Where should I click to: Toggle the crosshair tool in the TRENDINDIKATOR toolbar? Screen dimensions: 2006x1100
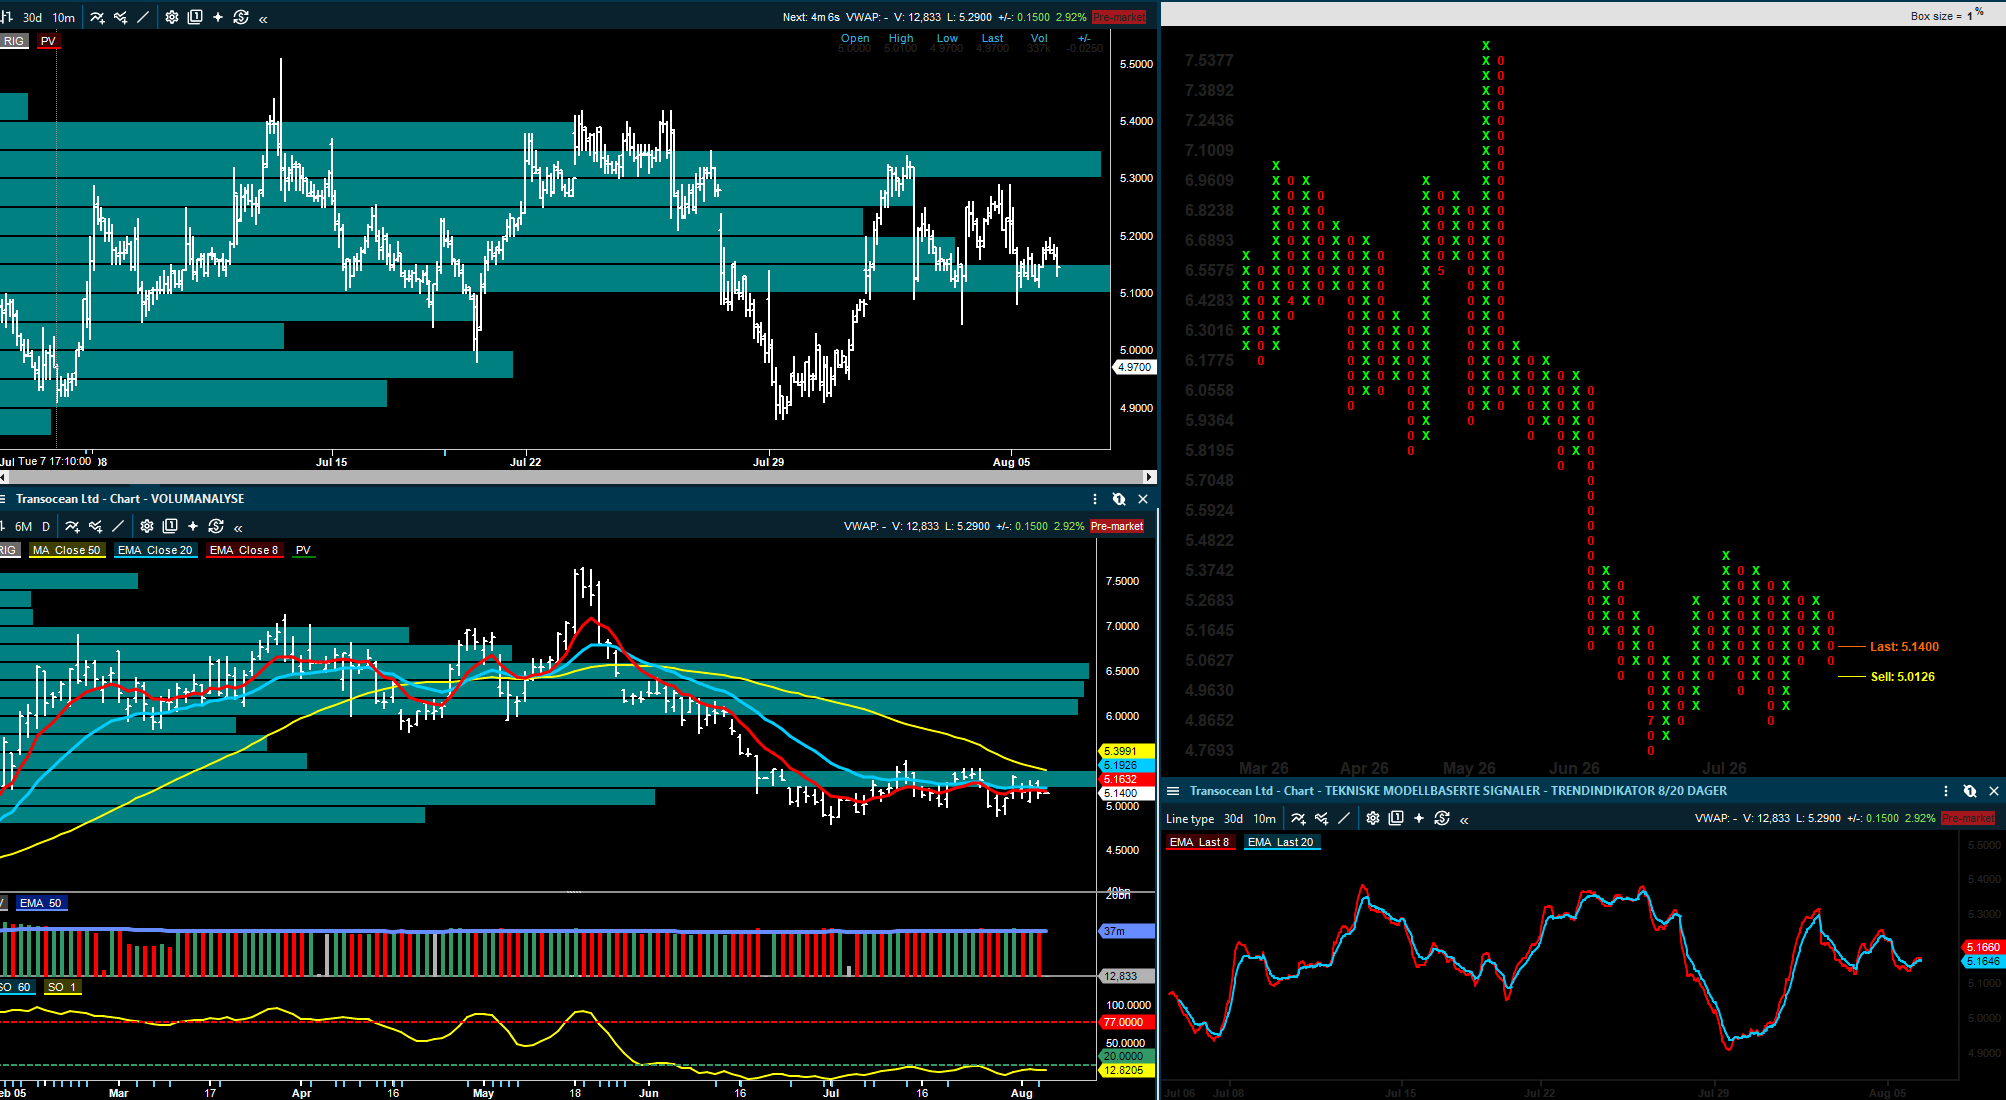click(1419, 818)
